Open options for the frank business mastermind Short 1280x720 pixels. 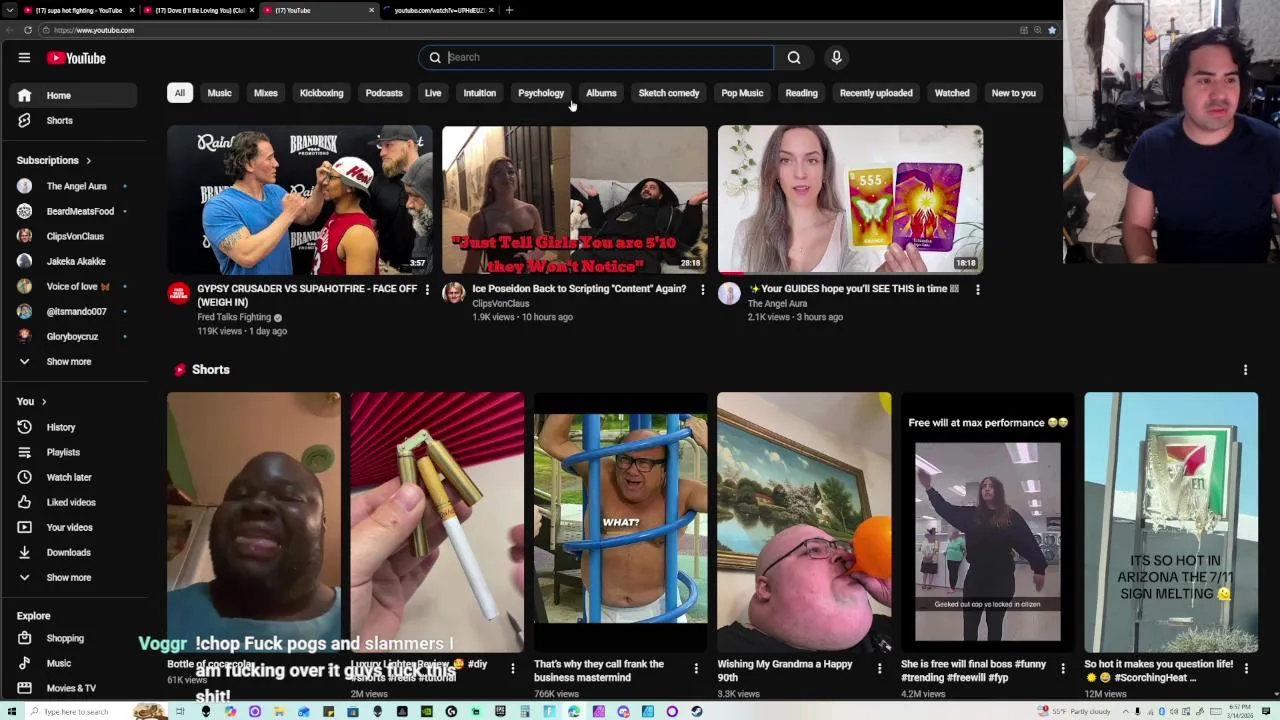point(696,667)
